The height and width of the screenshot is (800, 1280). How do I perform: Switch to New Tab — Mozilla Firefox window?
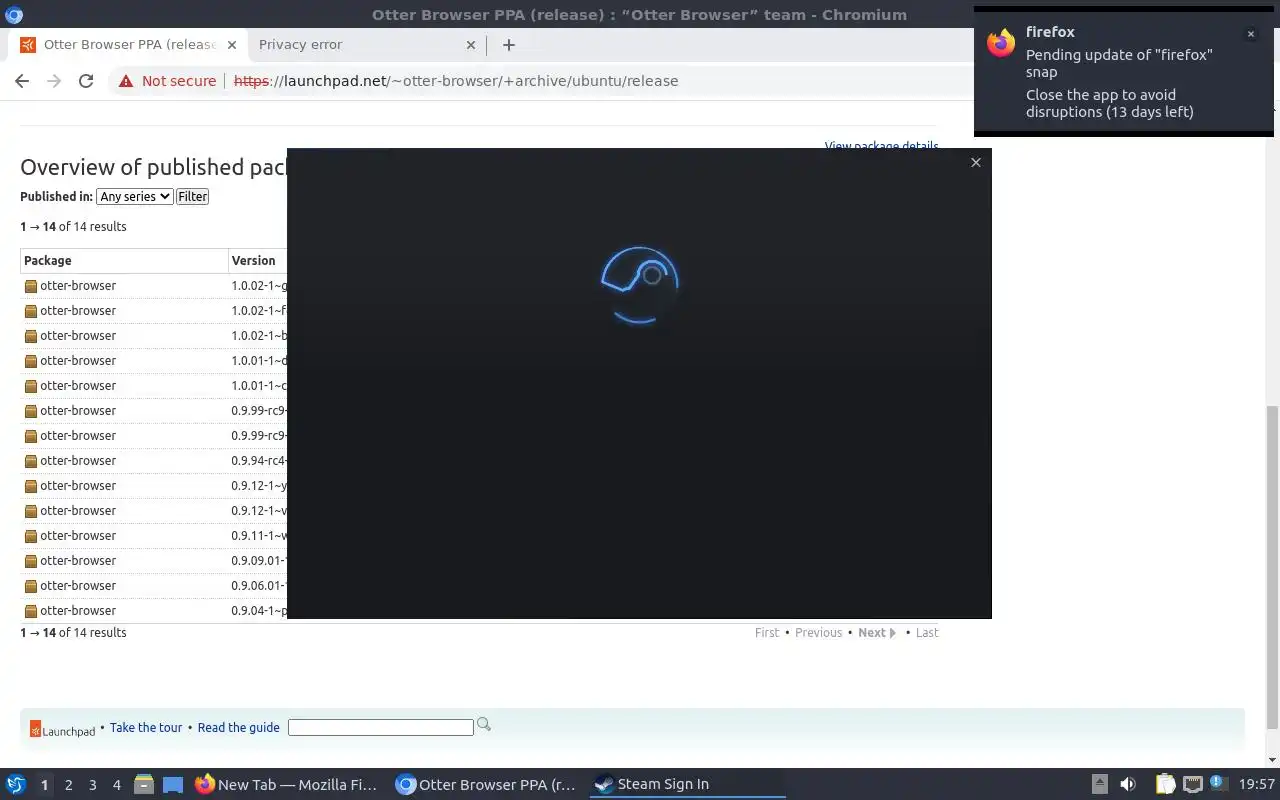287,785
